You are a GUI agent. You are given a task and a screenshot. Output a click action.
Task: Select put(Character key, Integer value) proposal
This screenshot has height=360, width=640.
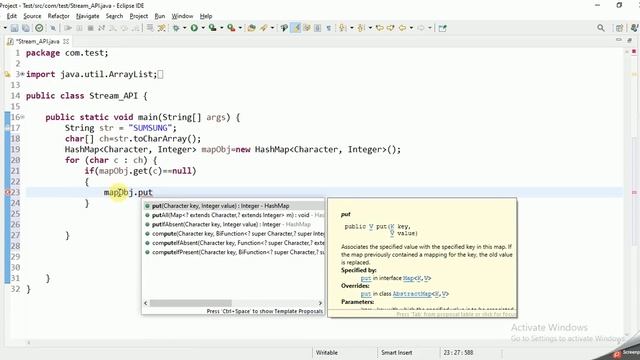click(234, 206)
